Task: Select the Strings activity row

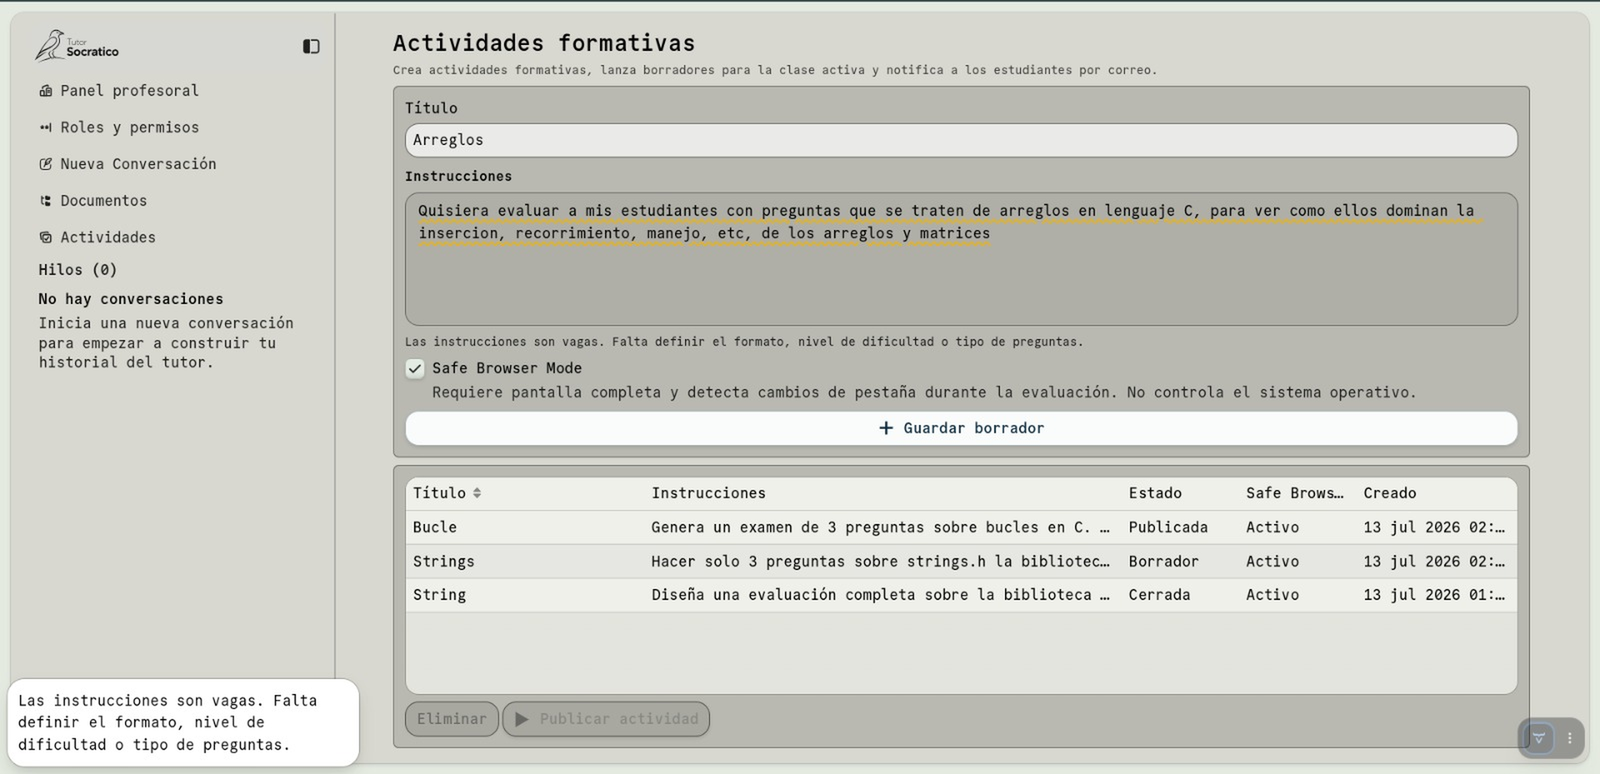Action: 961,561
